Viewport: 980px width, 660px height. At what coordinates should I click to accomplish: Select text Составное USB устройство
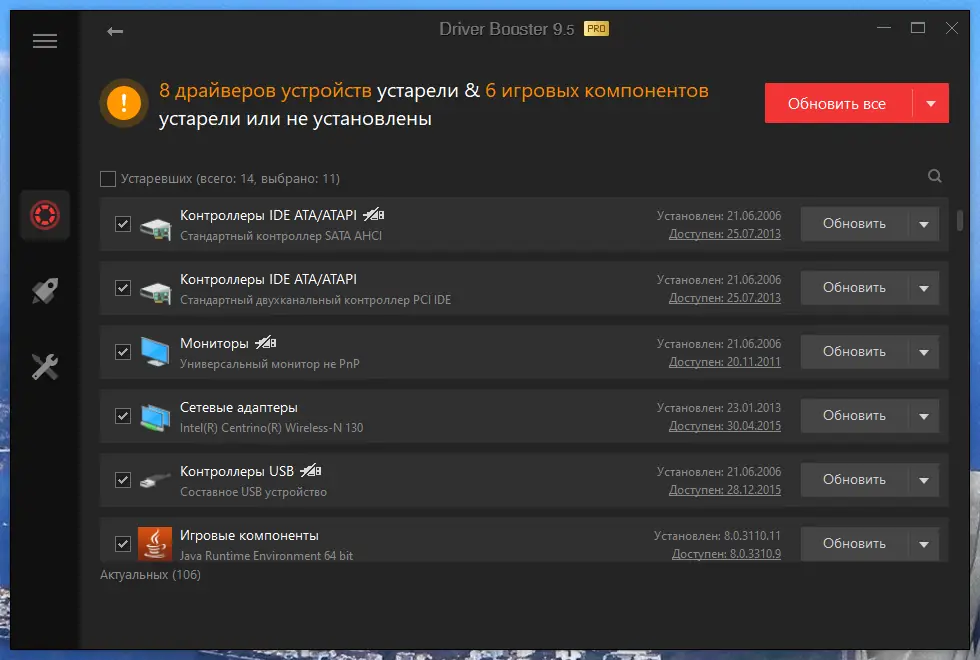(x=253, y=492)
